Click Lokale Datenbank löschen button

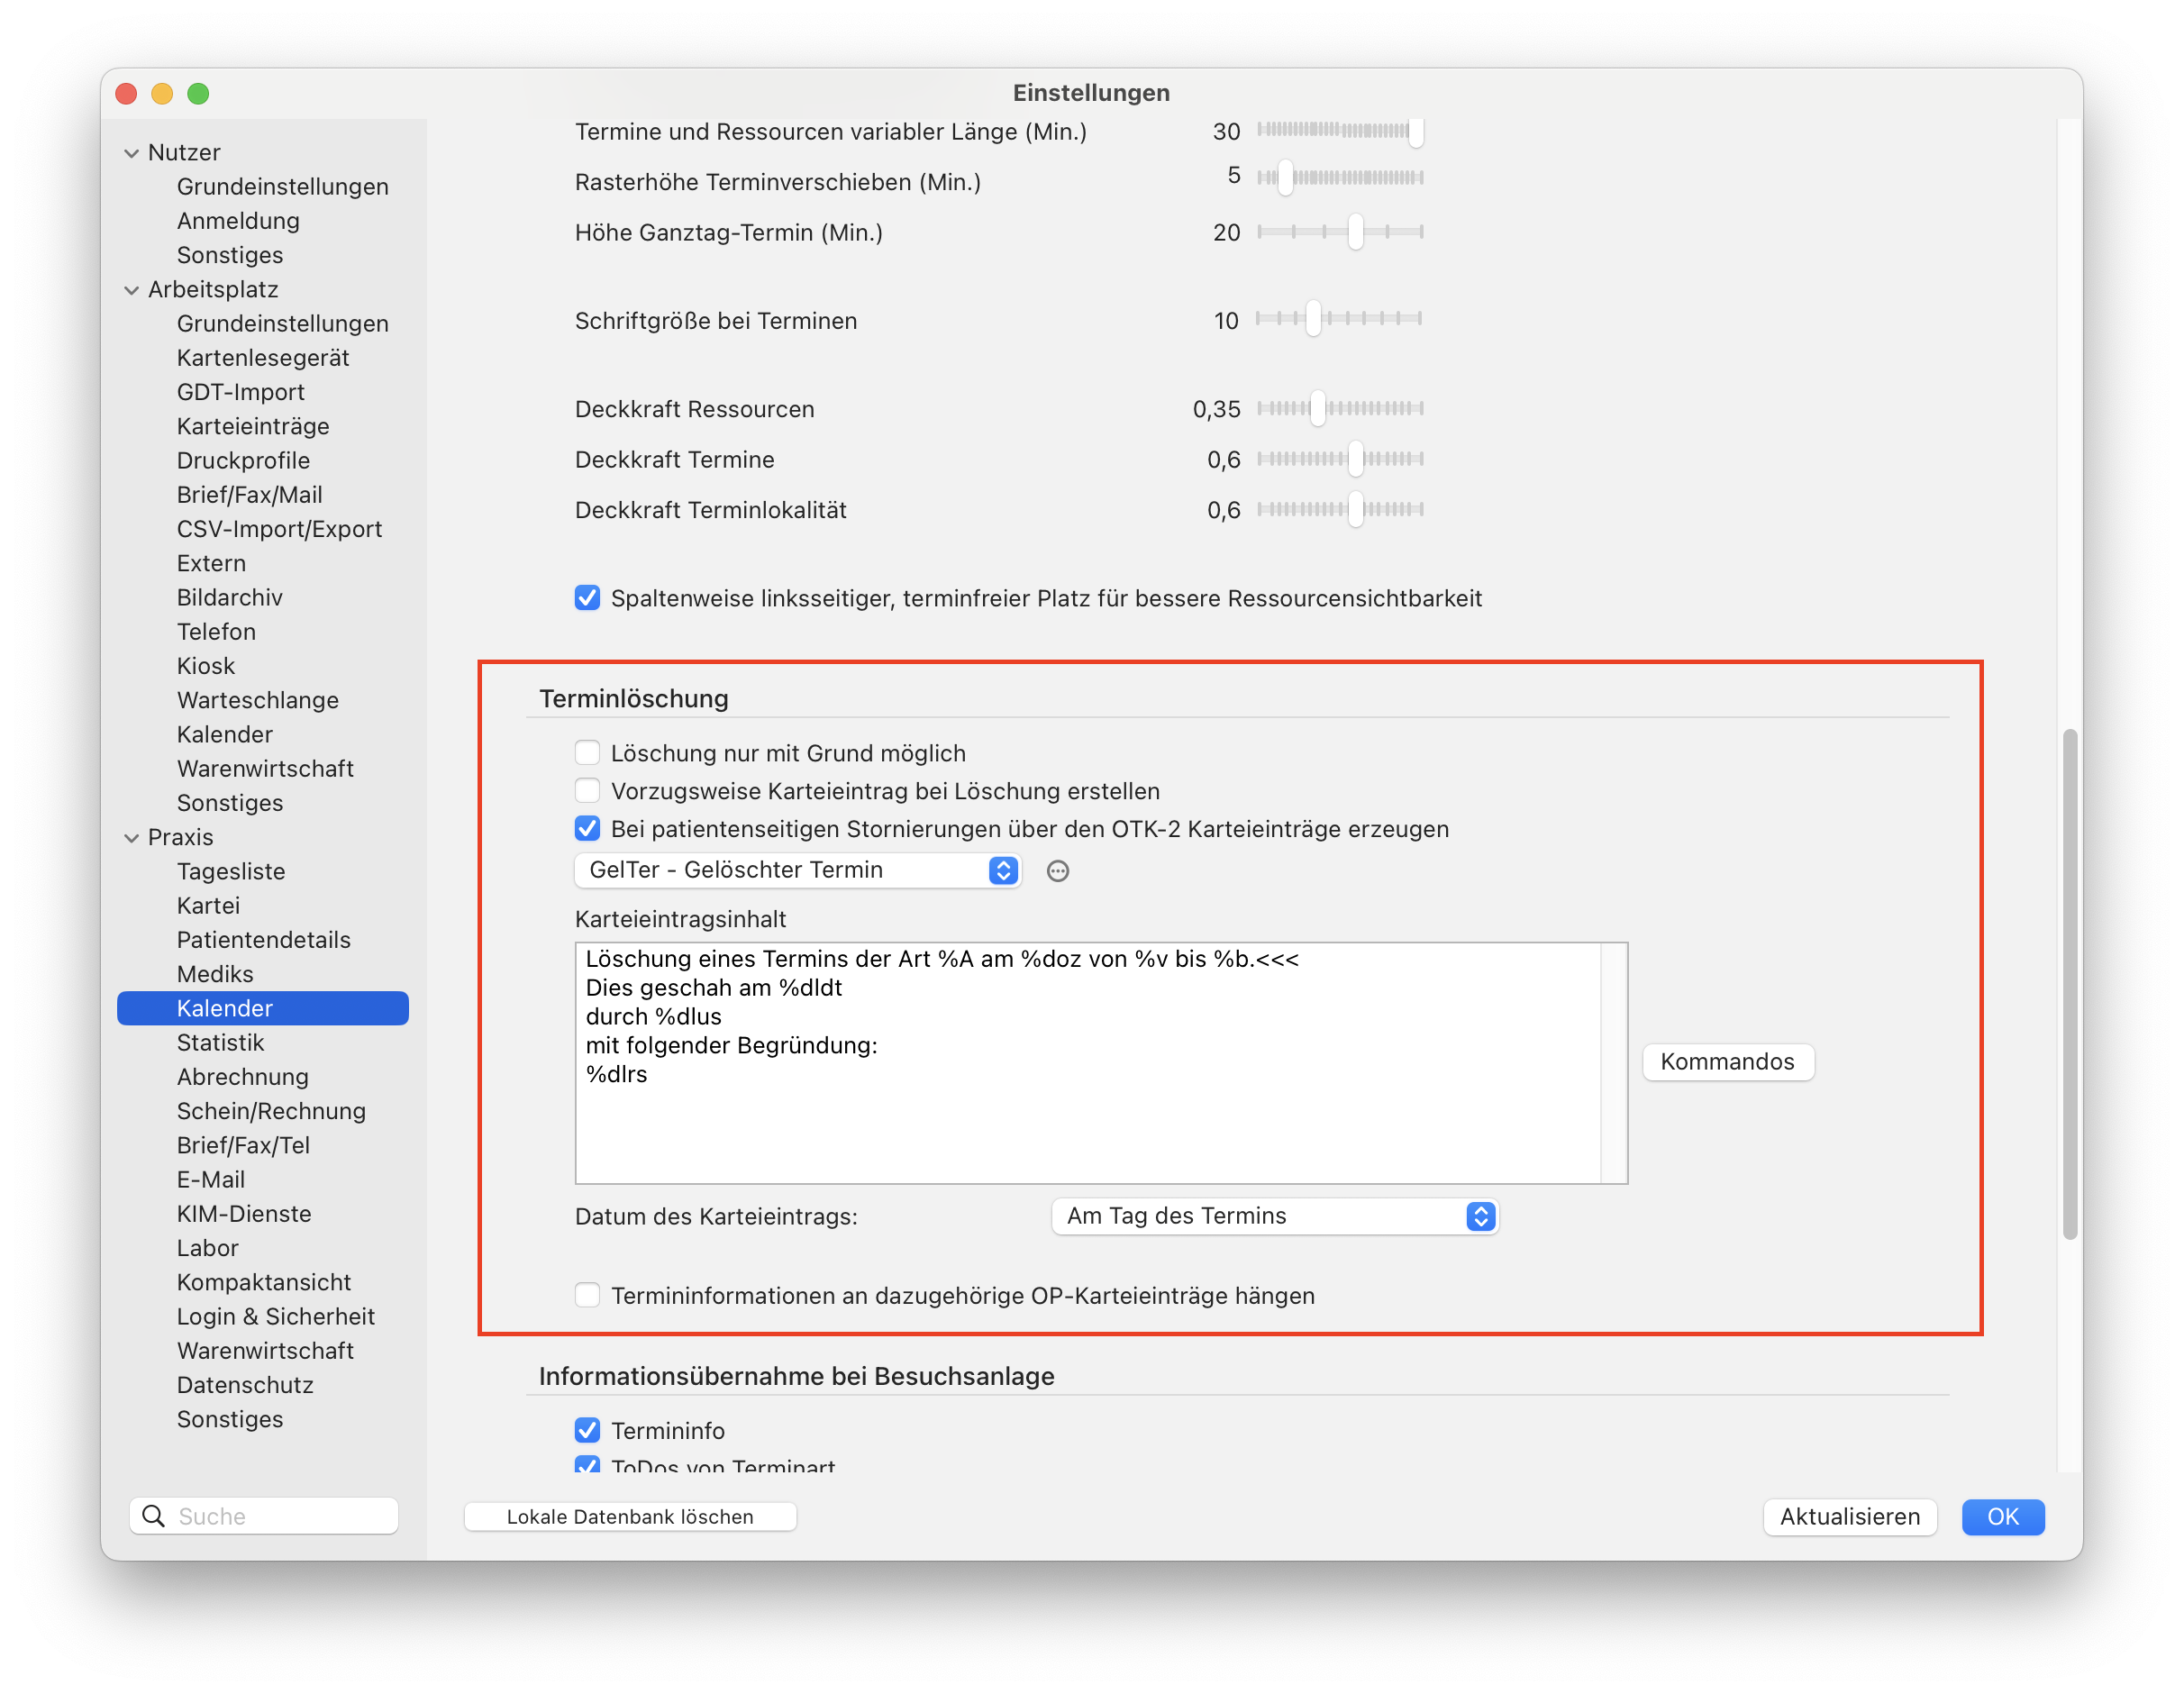630,1516
